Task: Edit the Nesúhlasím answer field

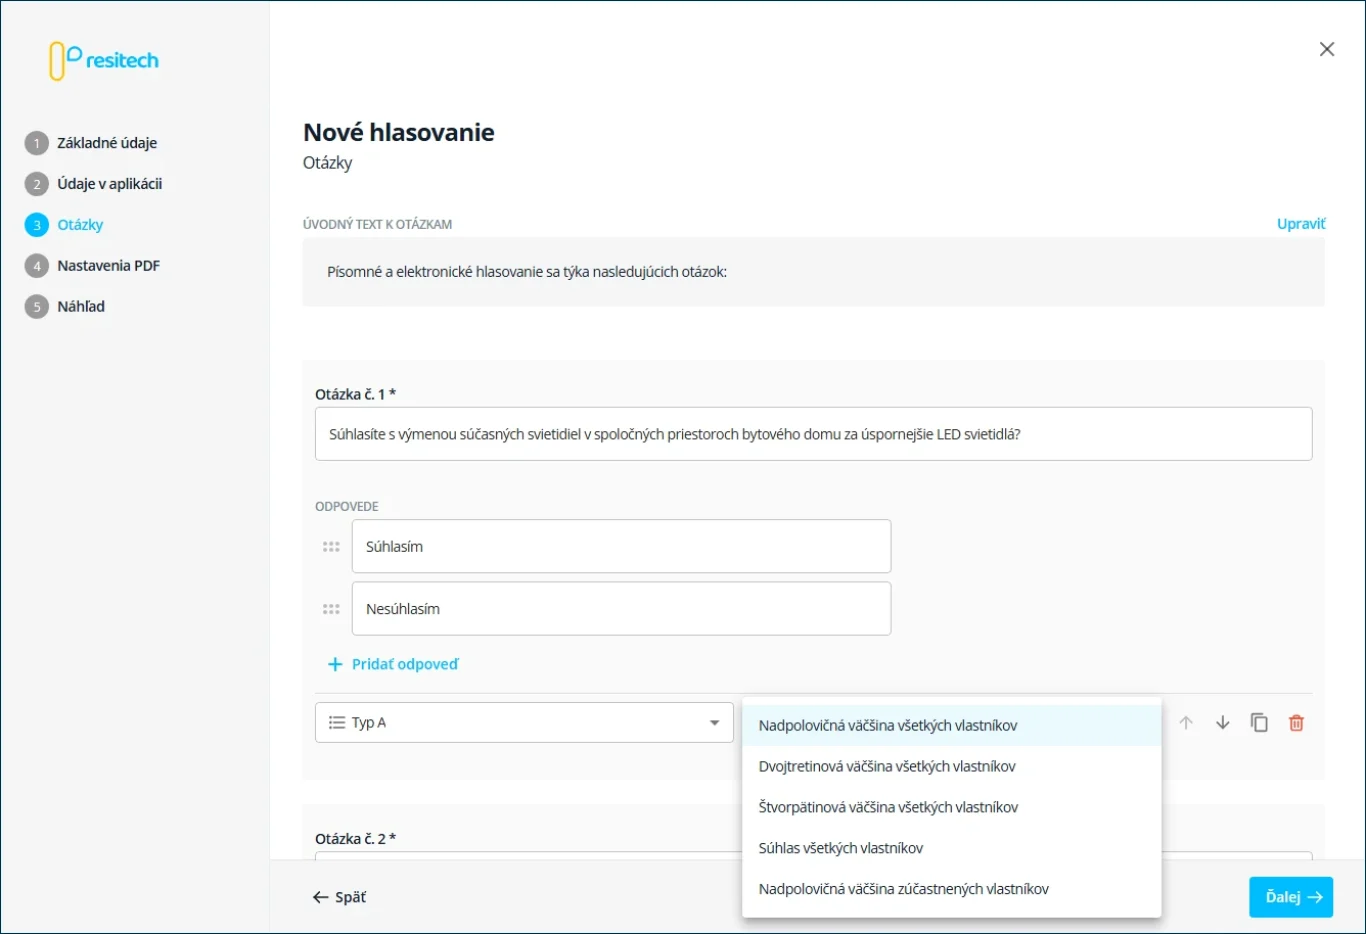Action: coord(621,609)
